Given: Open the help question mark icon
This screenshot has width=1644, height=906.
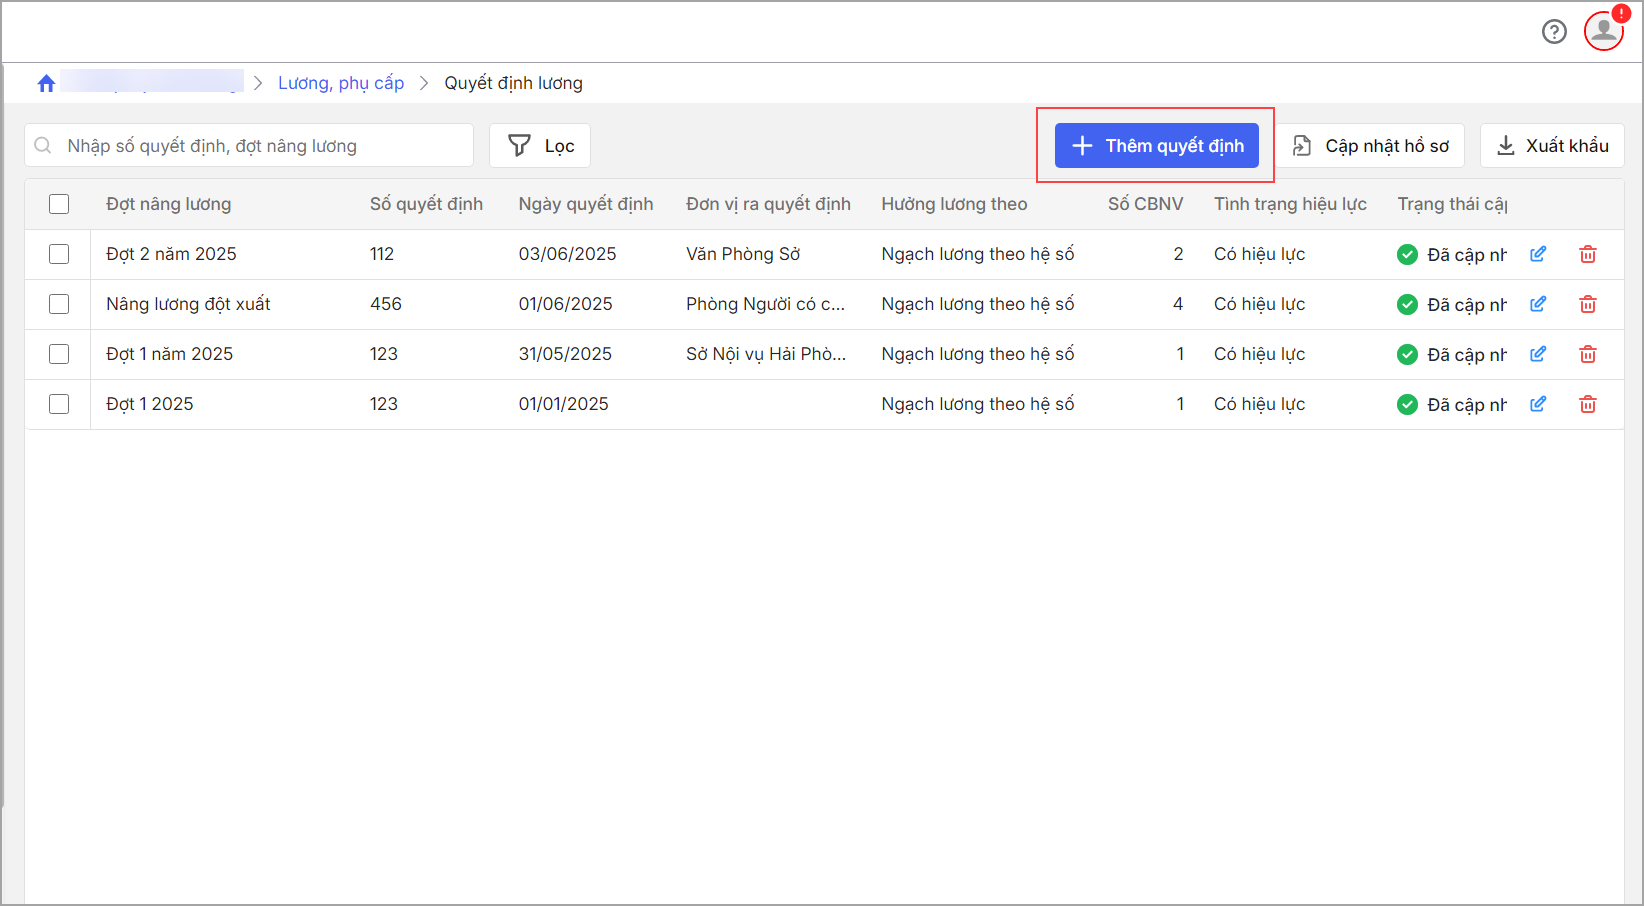Looking at the screenshot, I should pyautogui.click(x=1554, y=32).
